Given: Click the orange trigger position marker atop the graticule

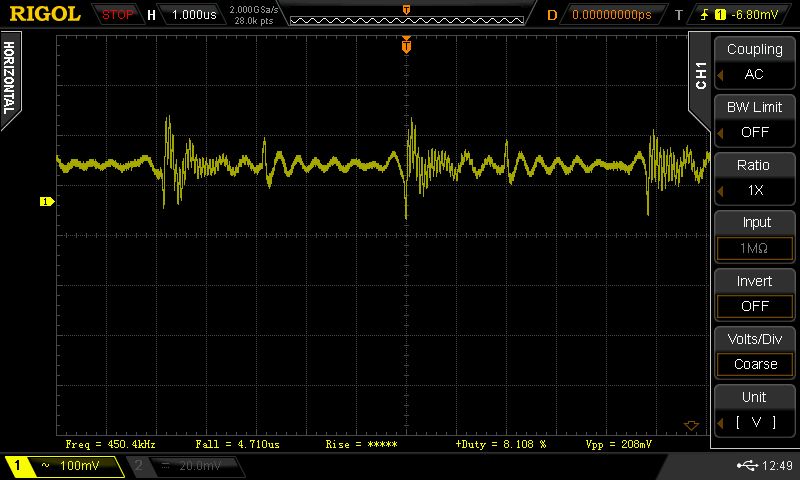Looking at the screenshot, I should click(406, 45).
